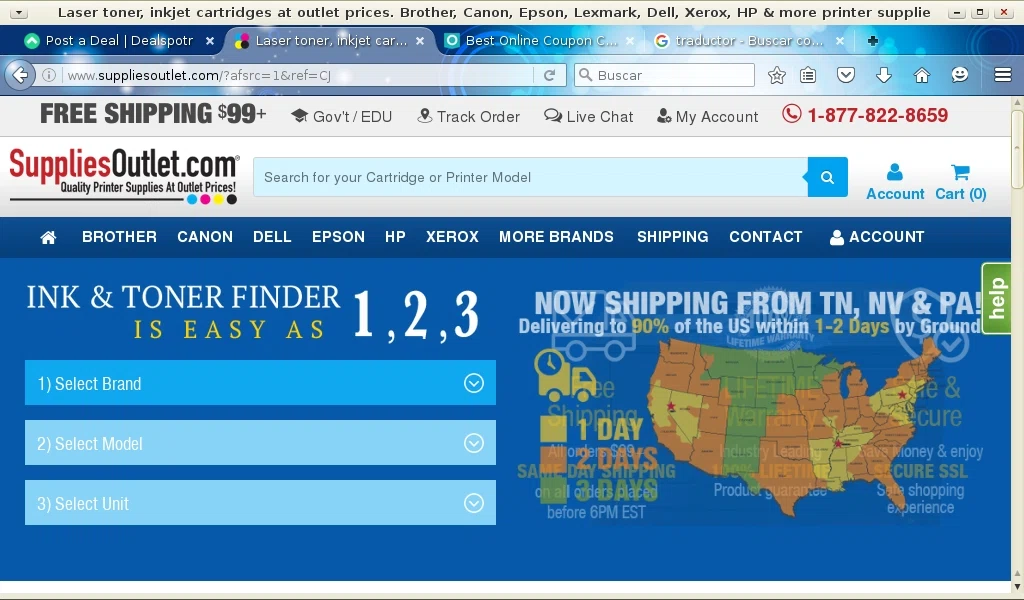Close the Post a Deal Dealspotr tab
This screenshot has width=1024, height=600.
210,40
